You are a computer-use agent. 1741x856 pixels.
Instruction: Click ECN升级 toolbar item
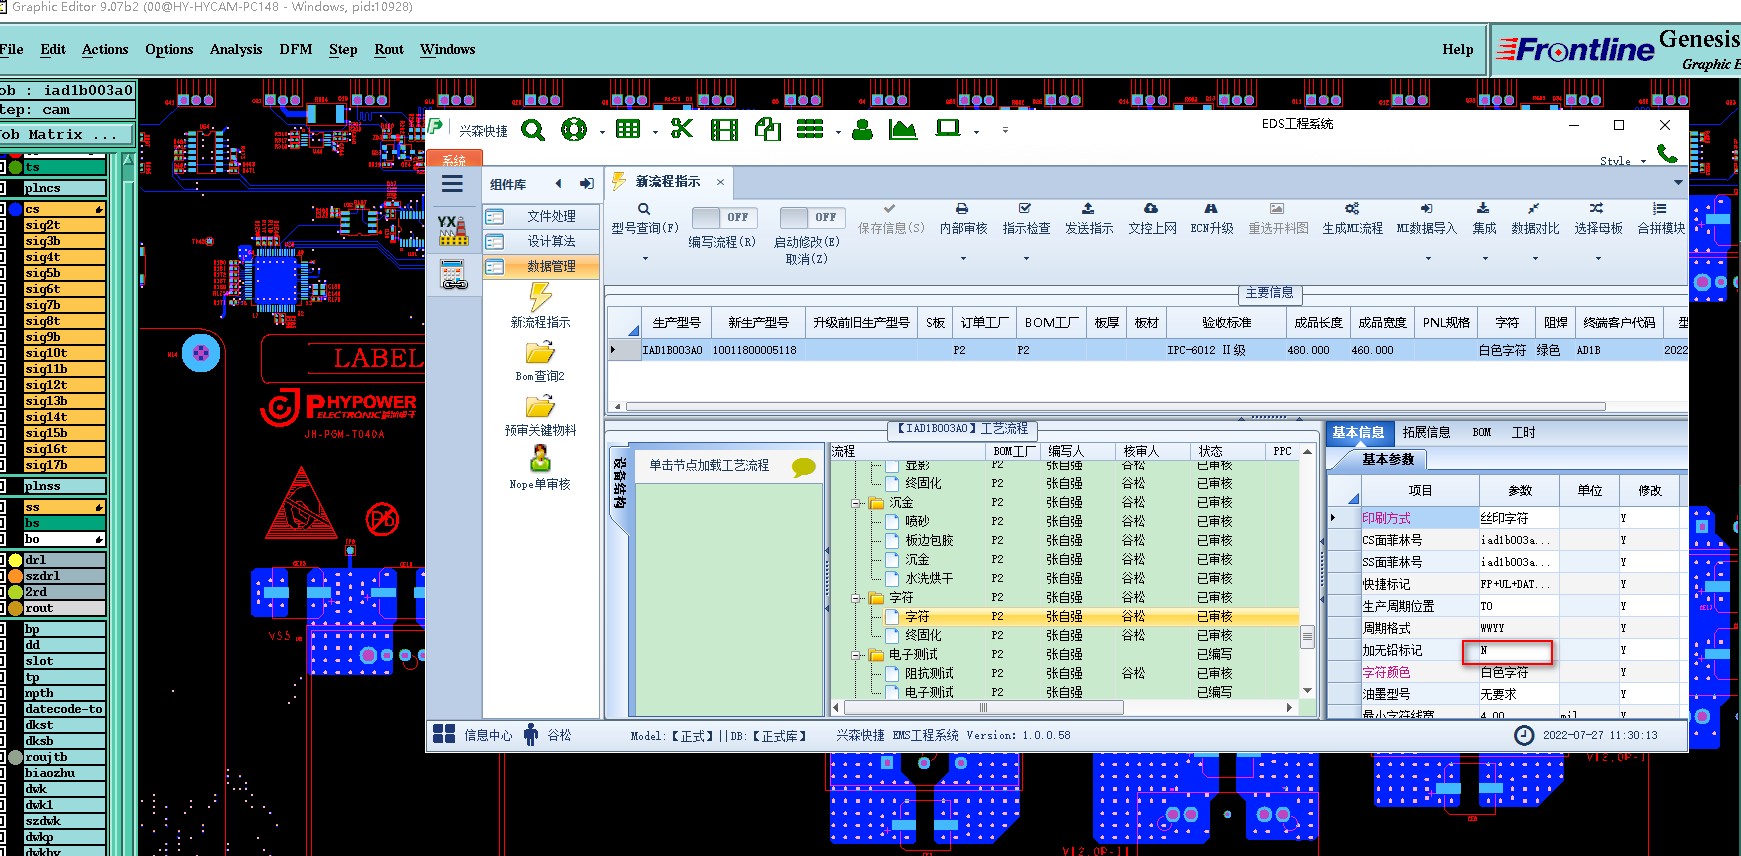click(x=1211, y=219)
